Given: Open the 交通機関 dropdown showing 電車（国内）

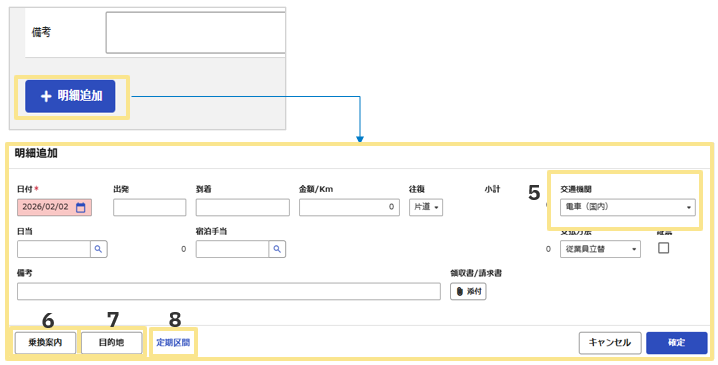Looking at the screenshot, I should click(627, 207).
